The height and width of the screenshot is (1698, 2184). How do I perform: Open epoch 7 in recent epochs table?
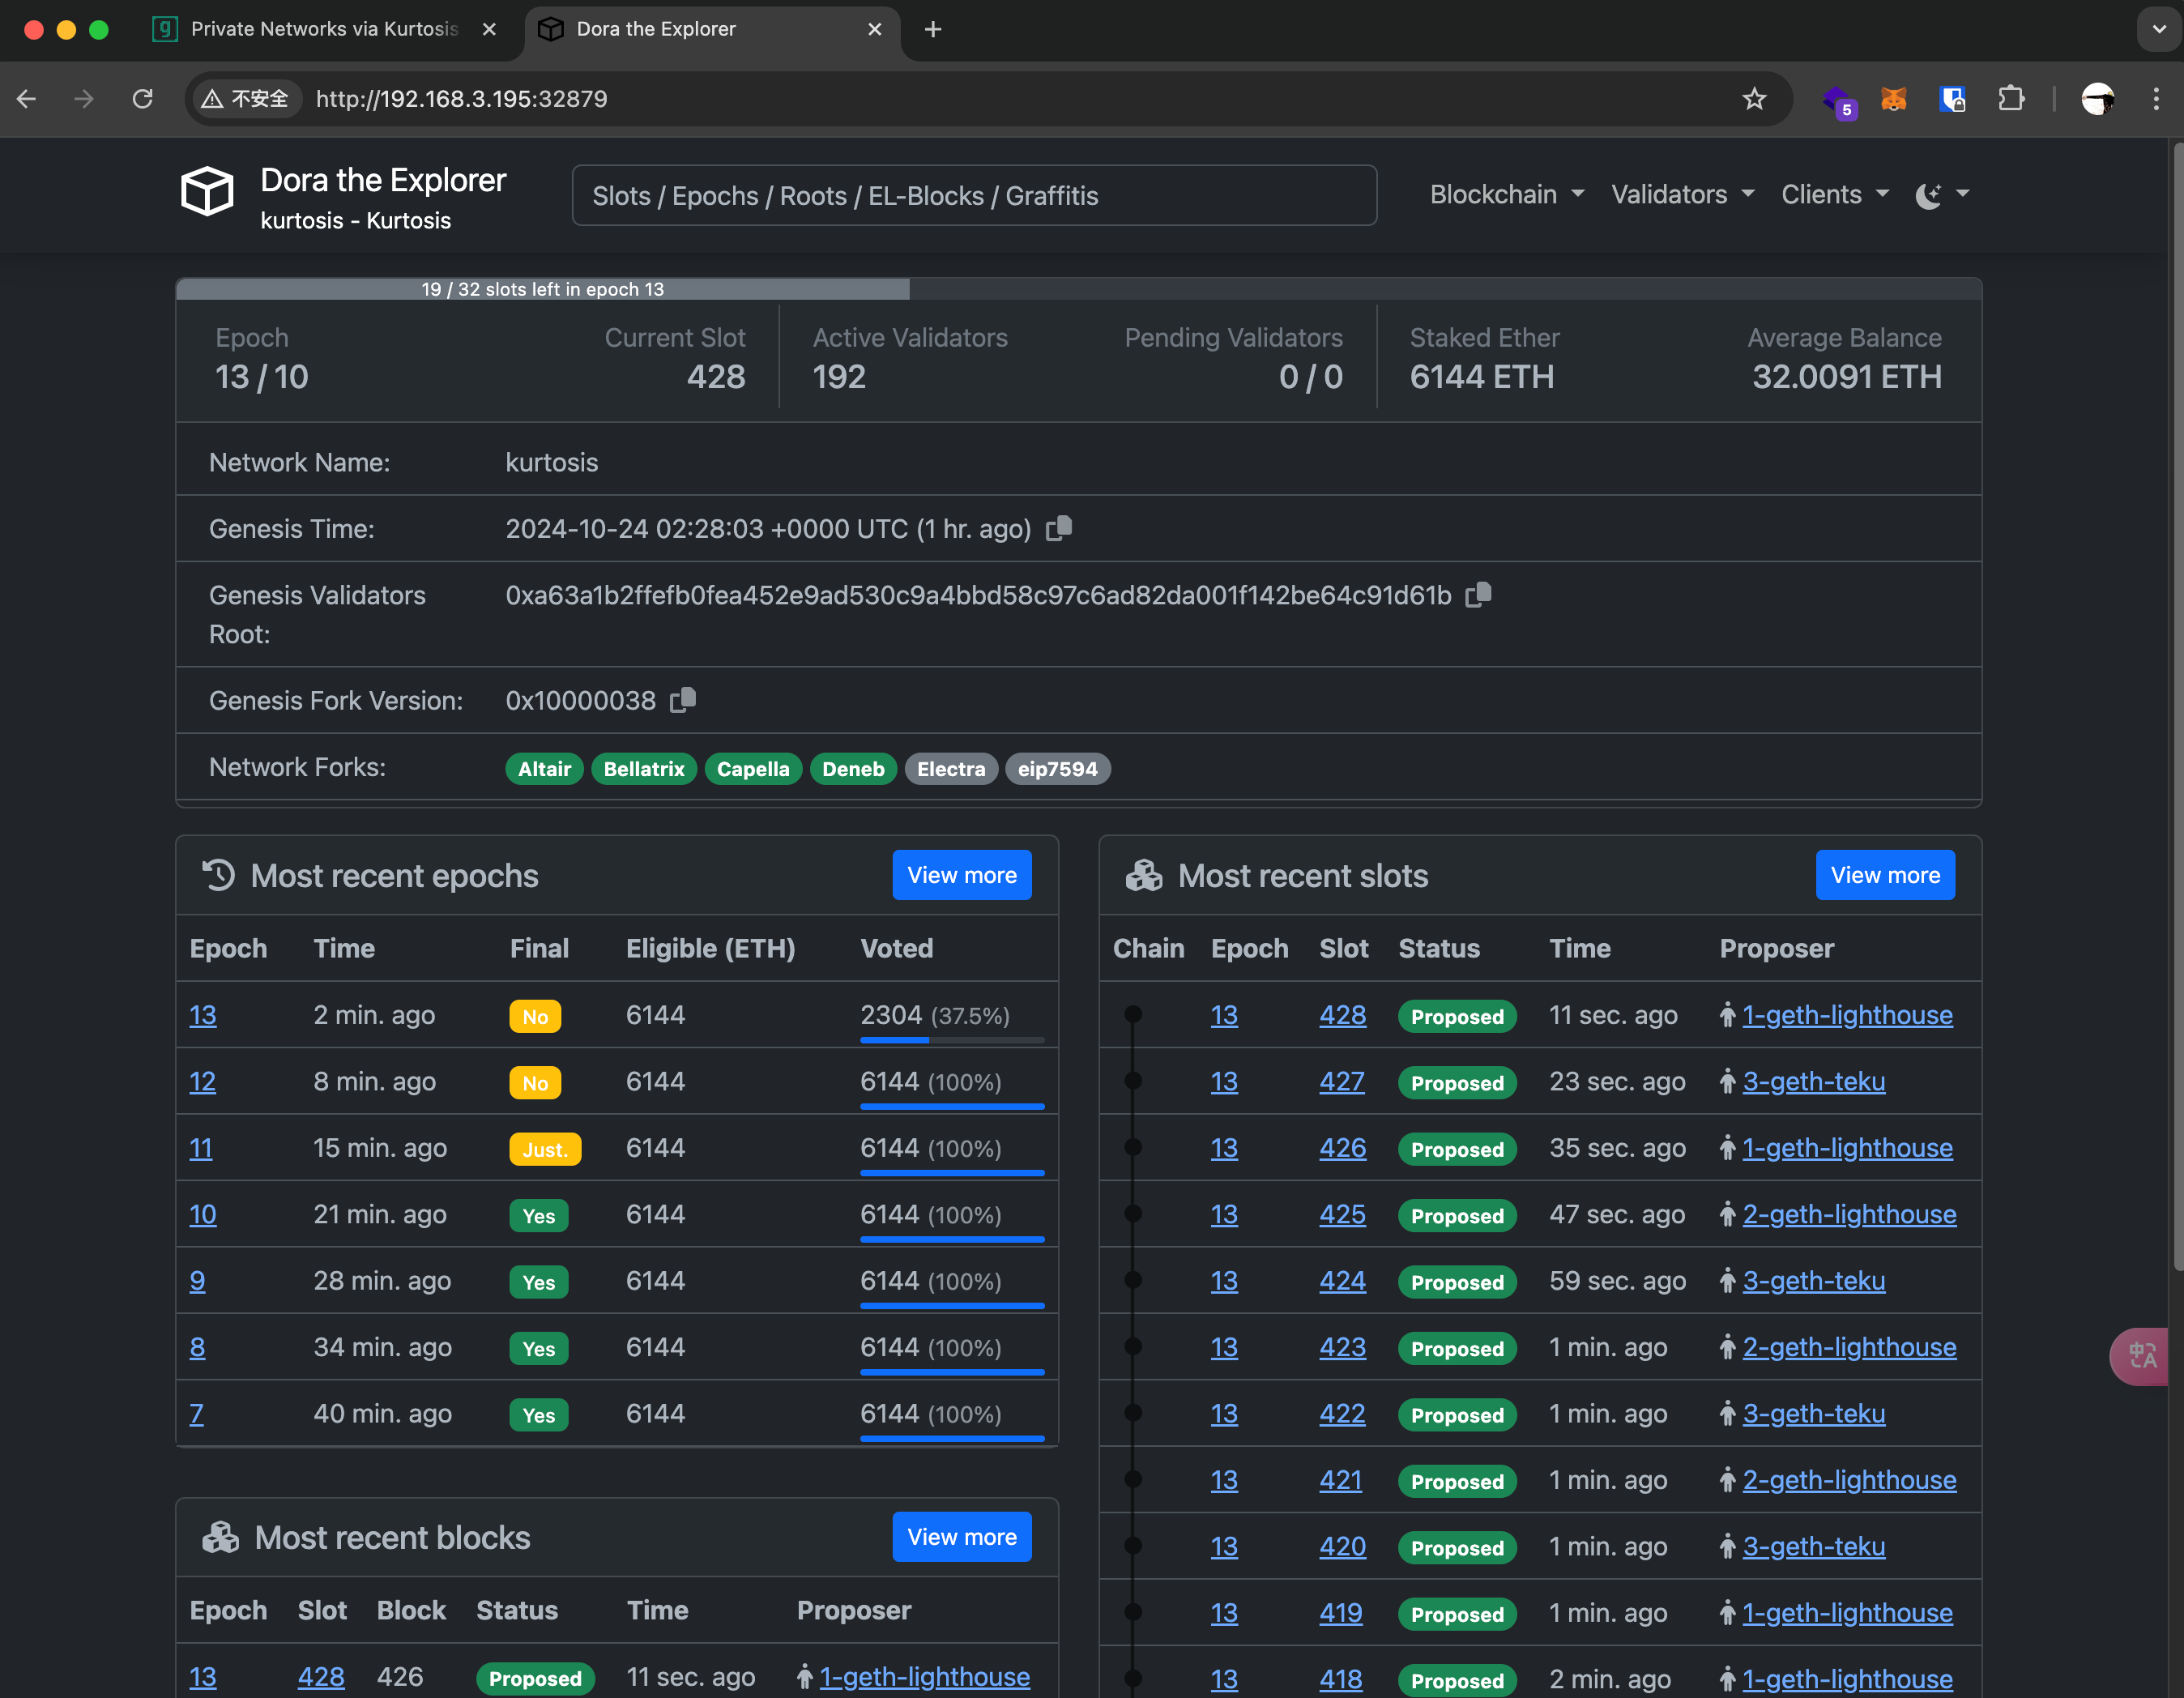click(x=196, y=1414)
